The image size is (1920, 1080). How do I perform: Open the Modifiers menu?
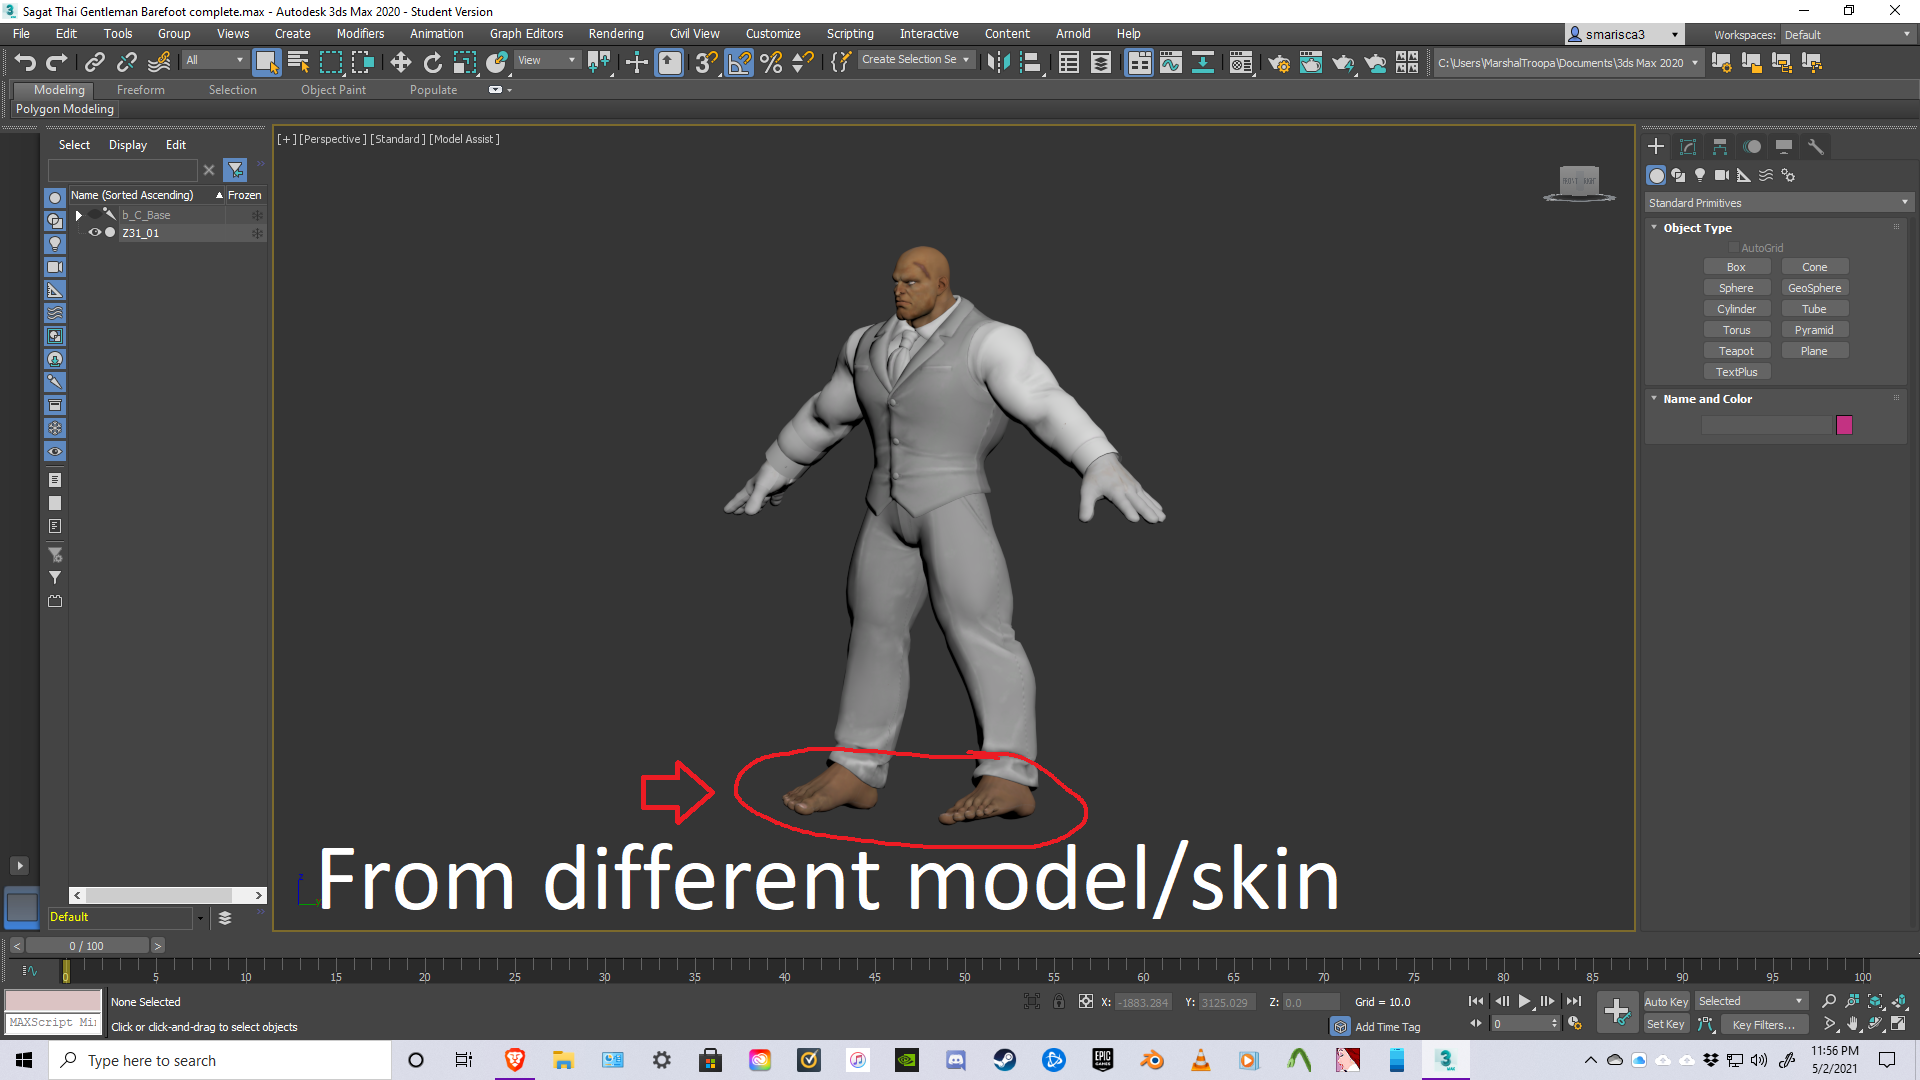(x=360, y=34)
